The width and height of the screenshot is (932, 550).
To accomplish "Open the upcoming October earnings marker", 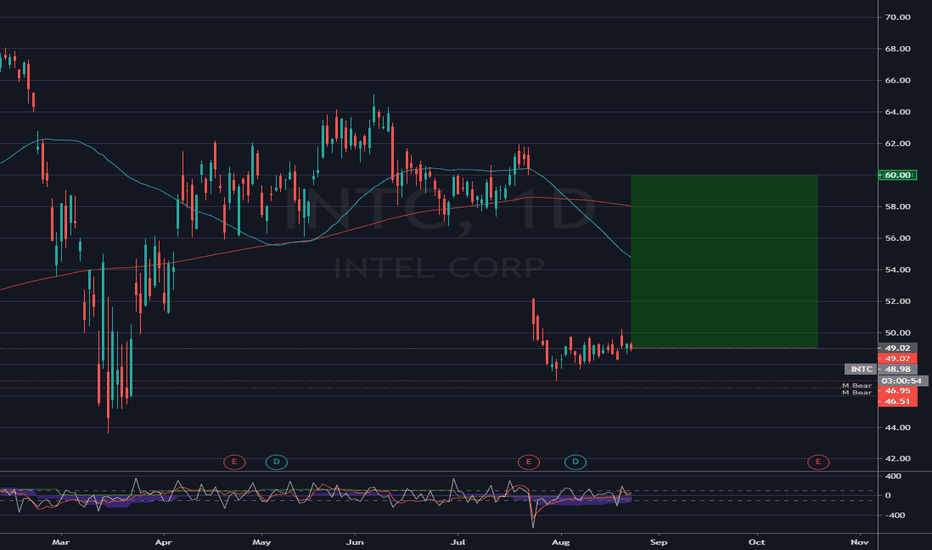I will 818,462.
